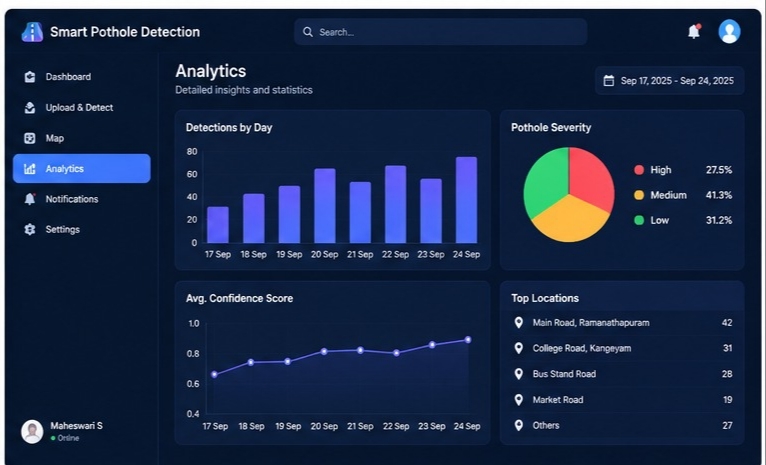Image resolution: width=766 pixels, height=465 pixels.
Task: Select the Market Road row text
Action: point(558,400)
